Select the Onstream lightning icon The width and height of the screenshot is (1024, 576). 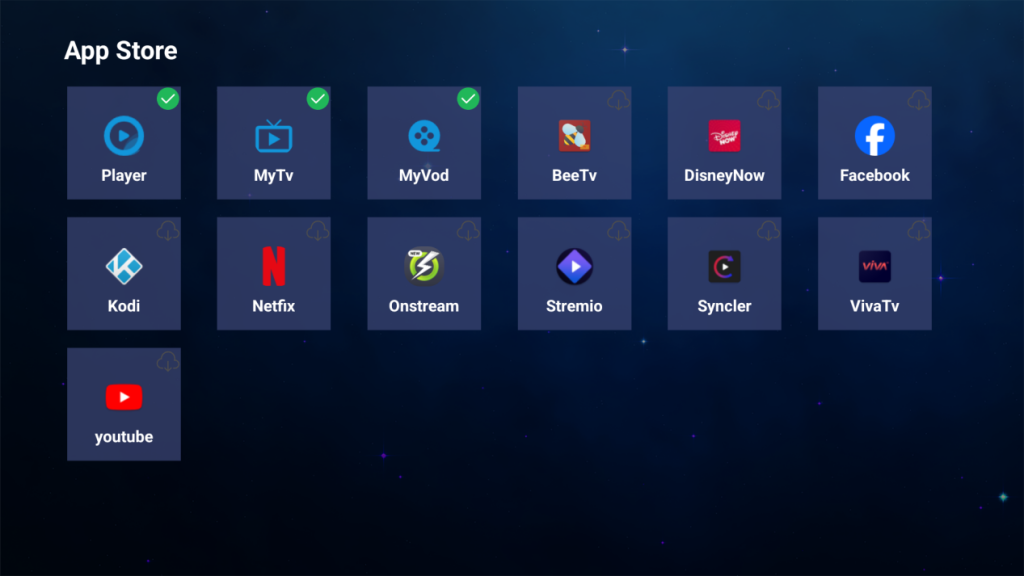pos(424,266)
